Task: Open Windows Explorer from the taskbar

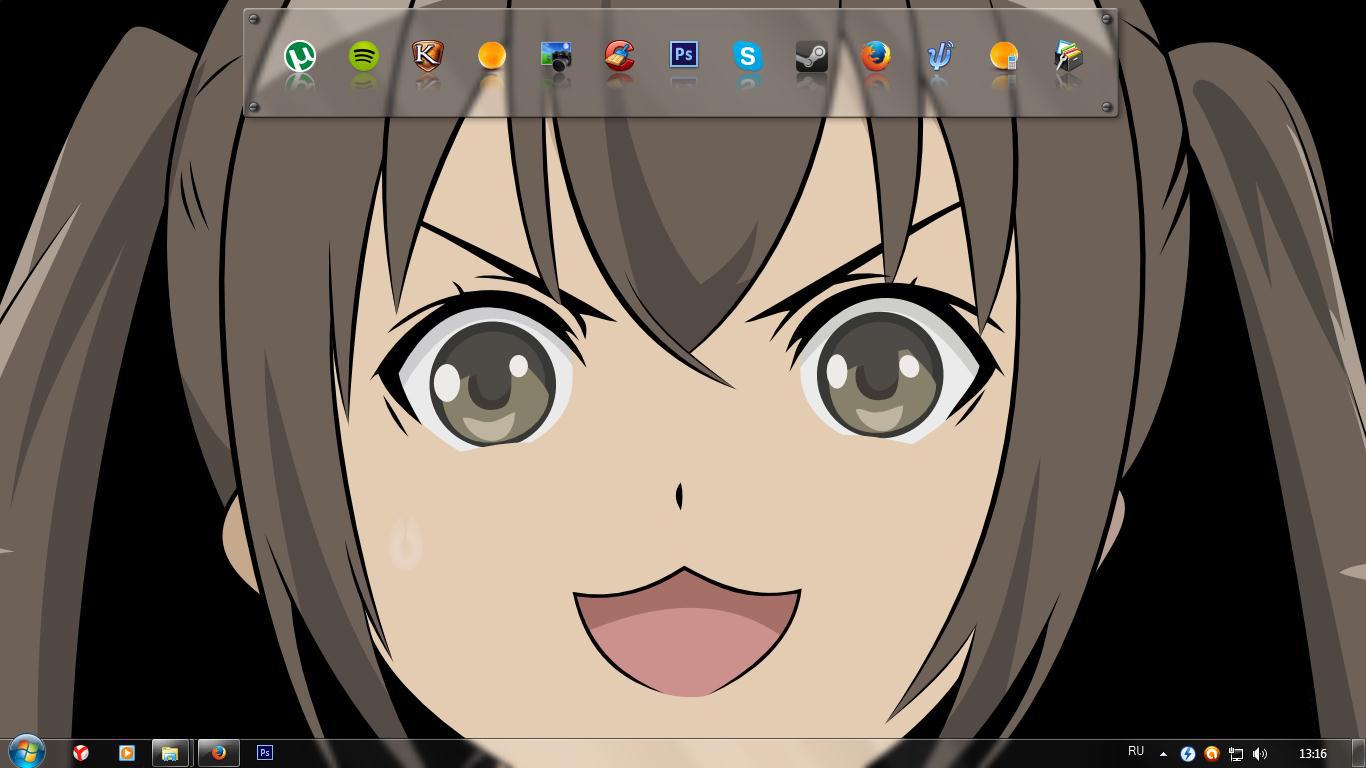Action: (170, 753)
